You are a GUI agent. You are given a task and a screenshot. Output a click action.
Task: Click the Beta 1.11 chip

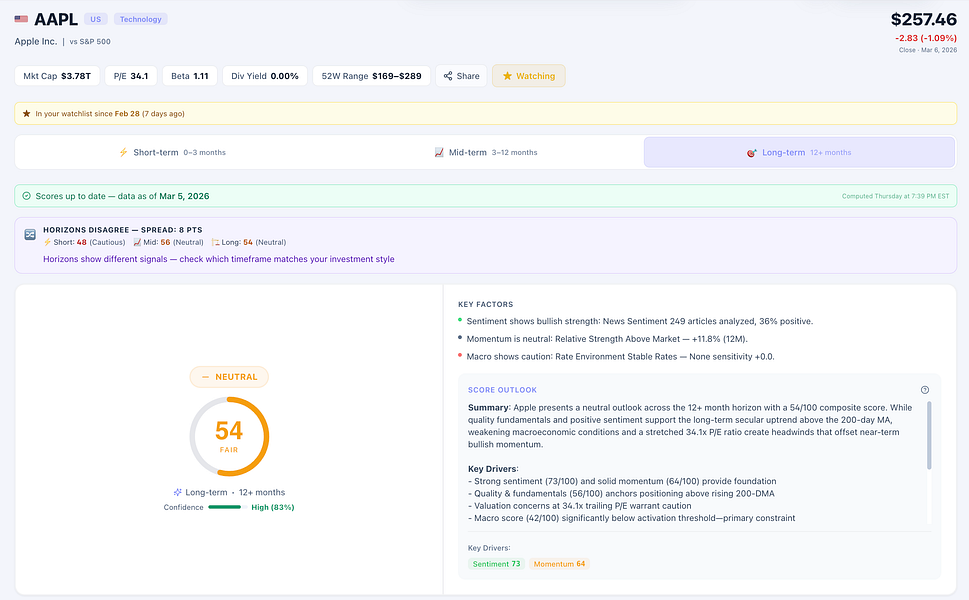pyautogui.click(x=190, y=76)
